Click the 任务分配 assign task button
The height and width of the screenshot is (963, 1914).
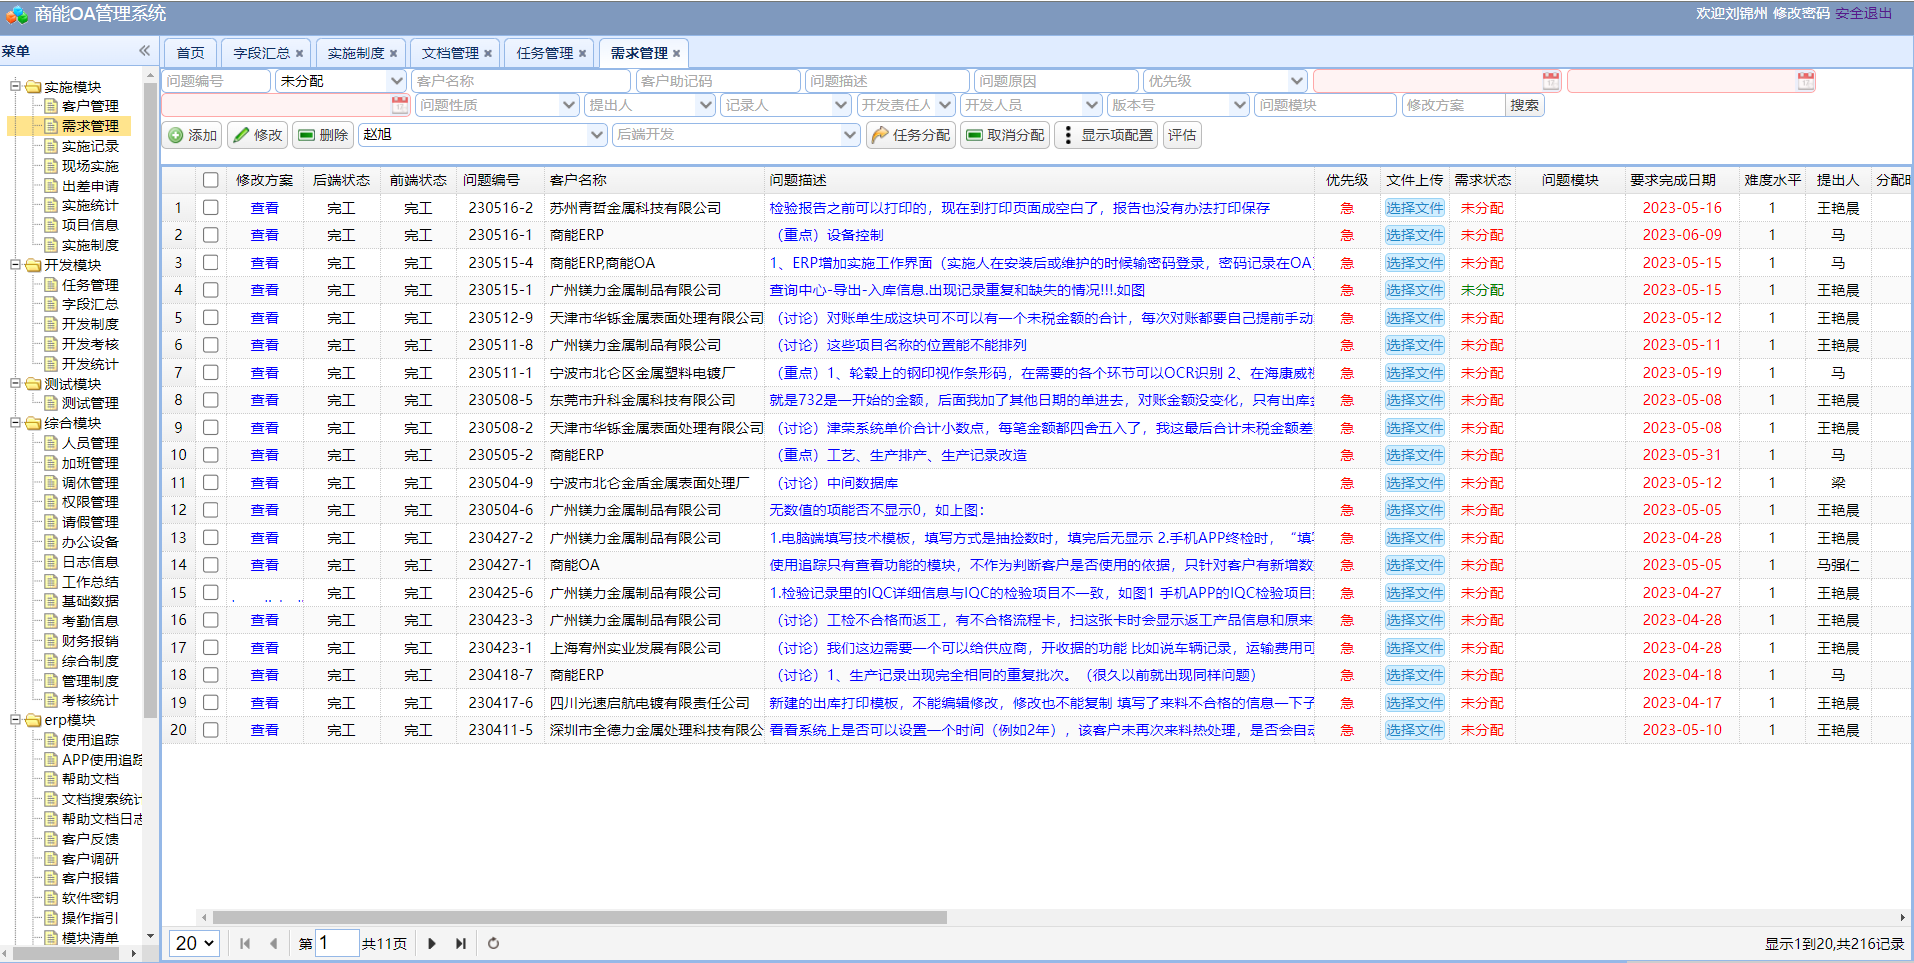pyautogui.click(x=910, y=135)
